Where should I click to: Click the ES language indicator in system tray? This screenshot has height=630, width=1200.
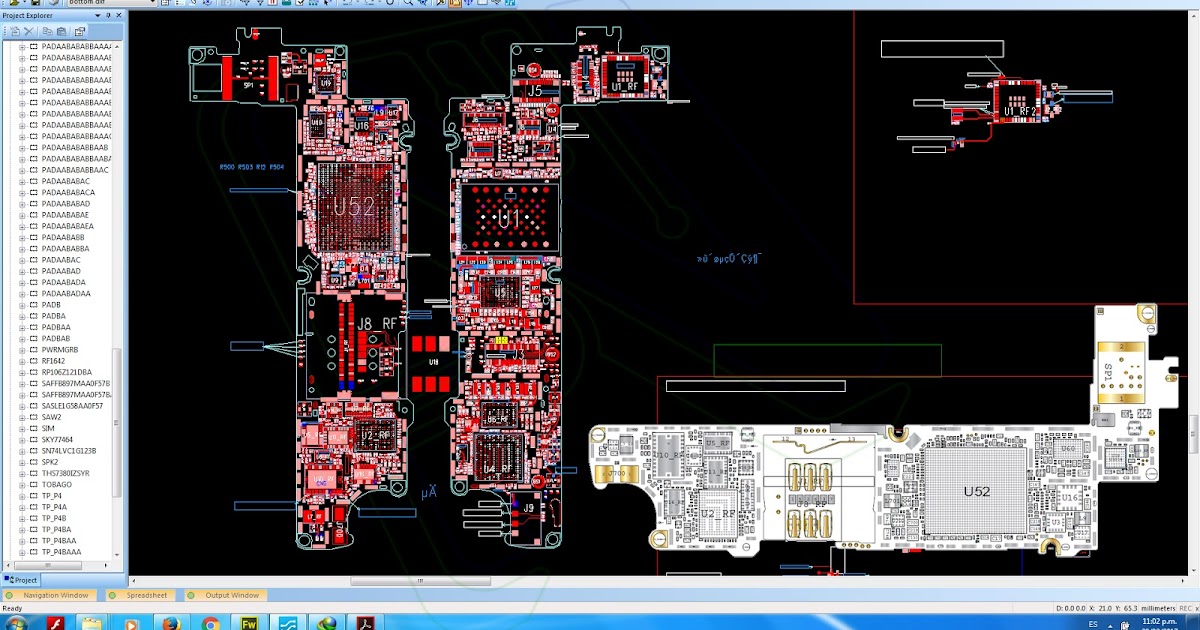point(1091,622)
